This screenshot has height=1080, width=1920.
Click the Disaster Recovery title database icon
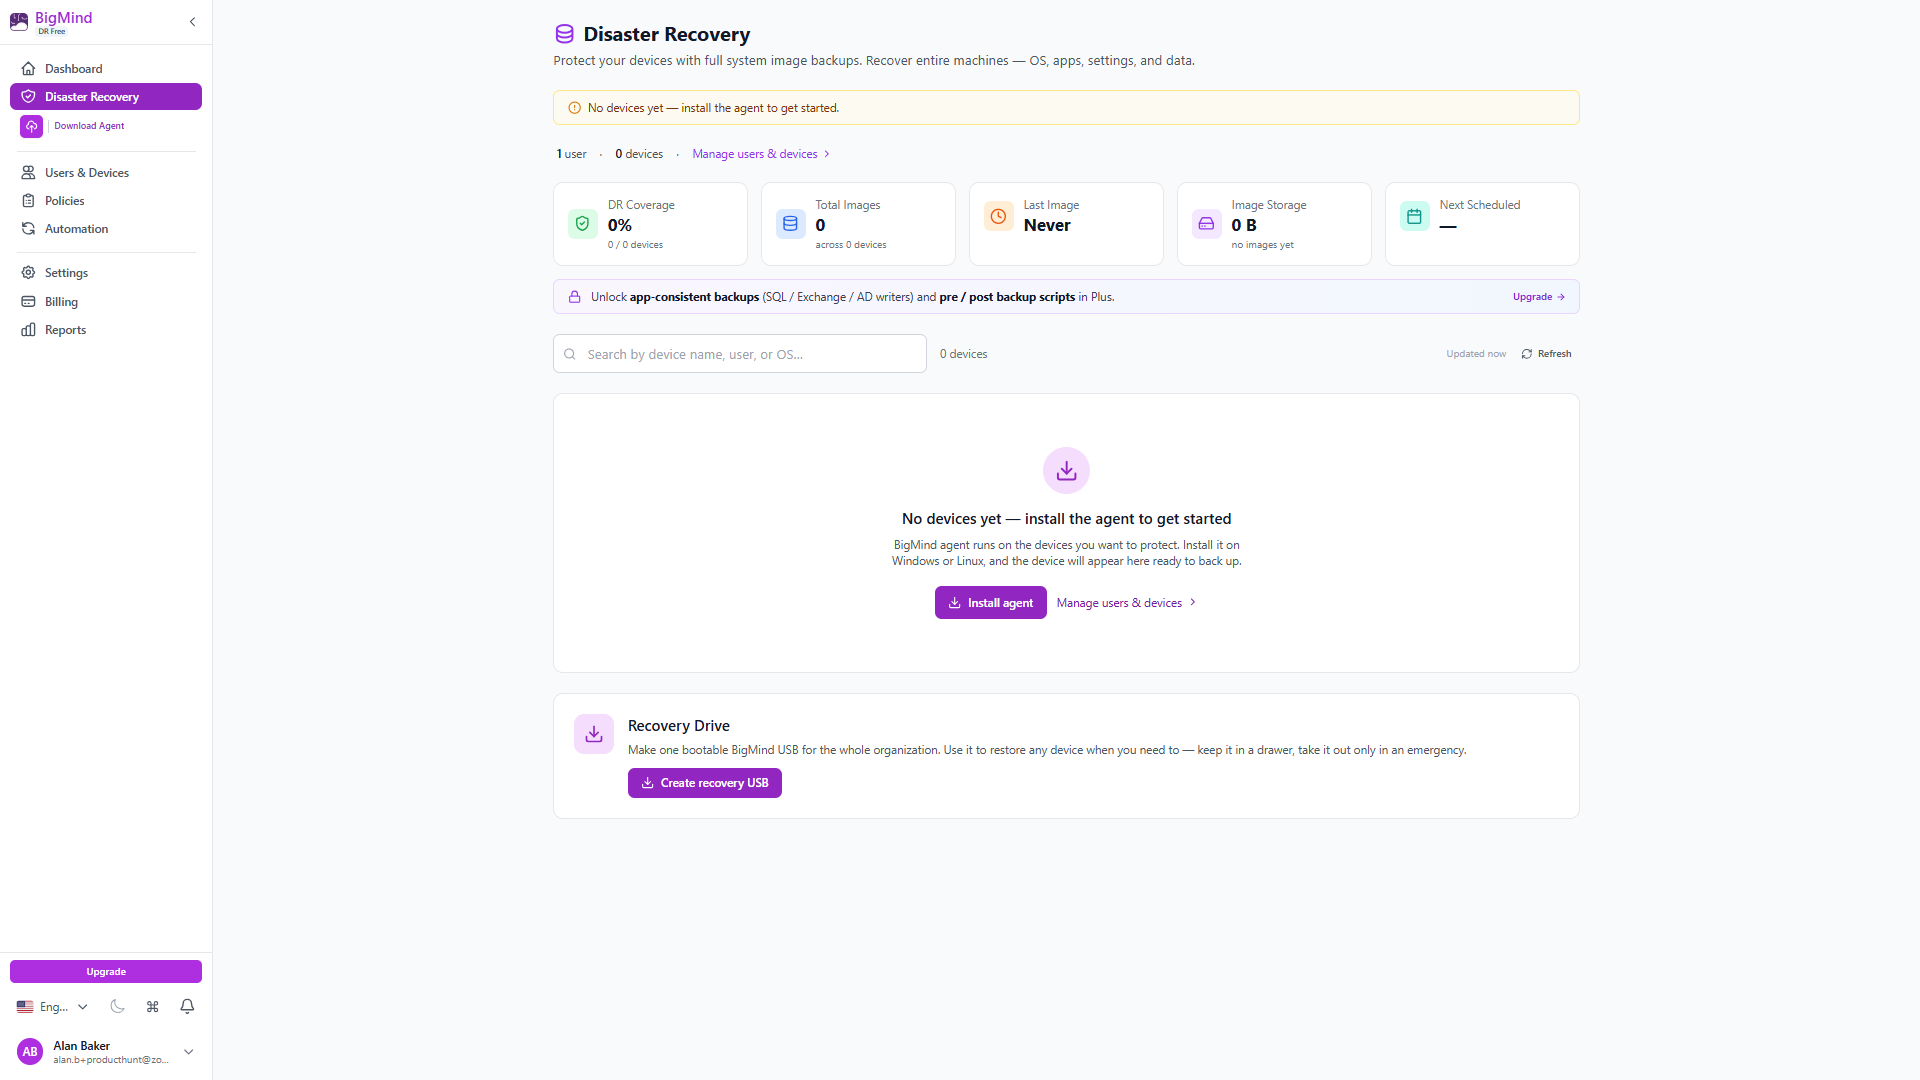(565, 34)
